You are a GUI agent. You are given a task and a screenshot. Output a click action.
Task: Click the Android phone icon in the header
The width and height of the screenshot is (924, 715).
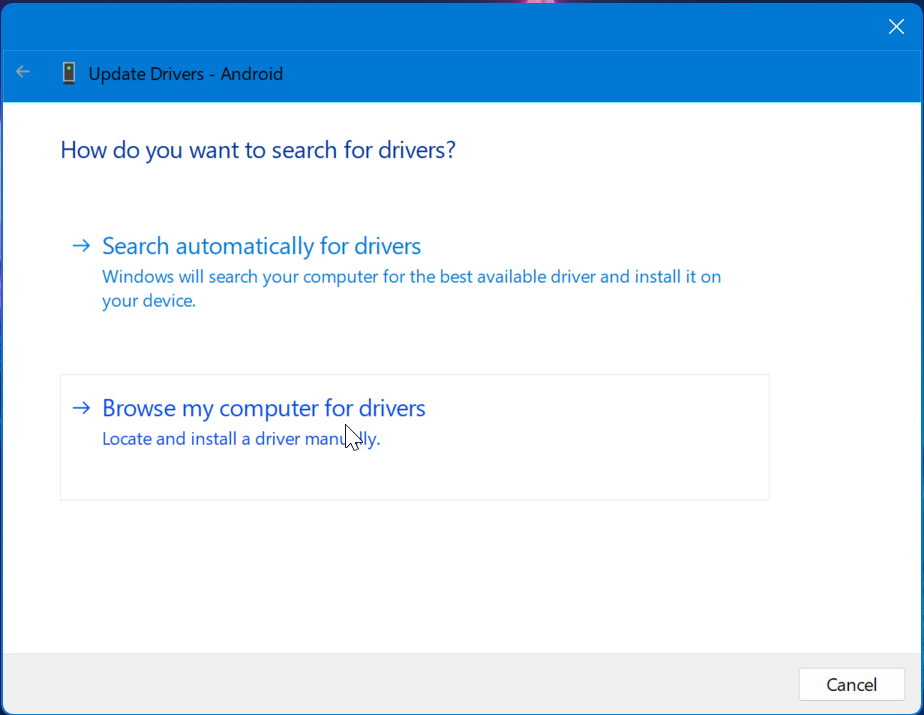pyautogui.click(x=68, y=73)
